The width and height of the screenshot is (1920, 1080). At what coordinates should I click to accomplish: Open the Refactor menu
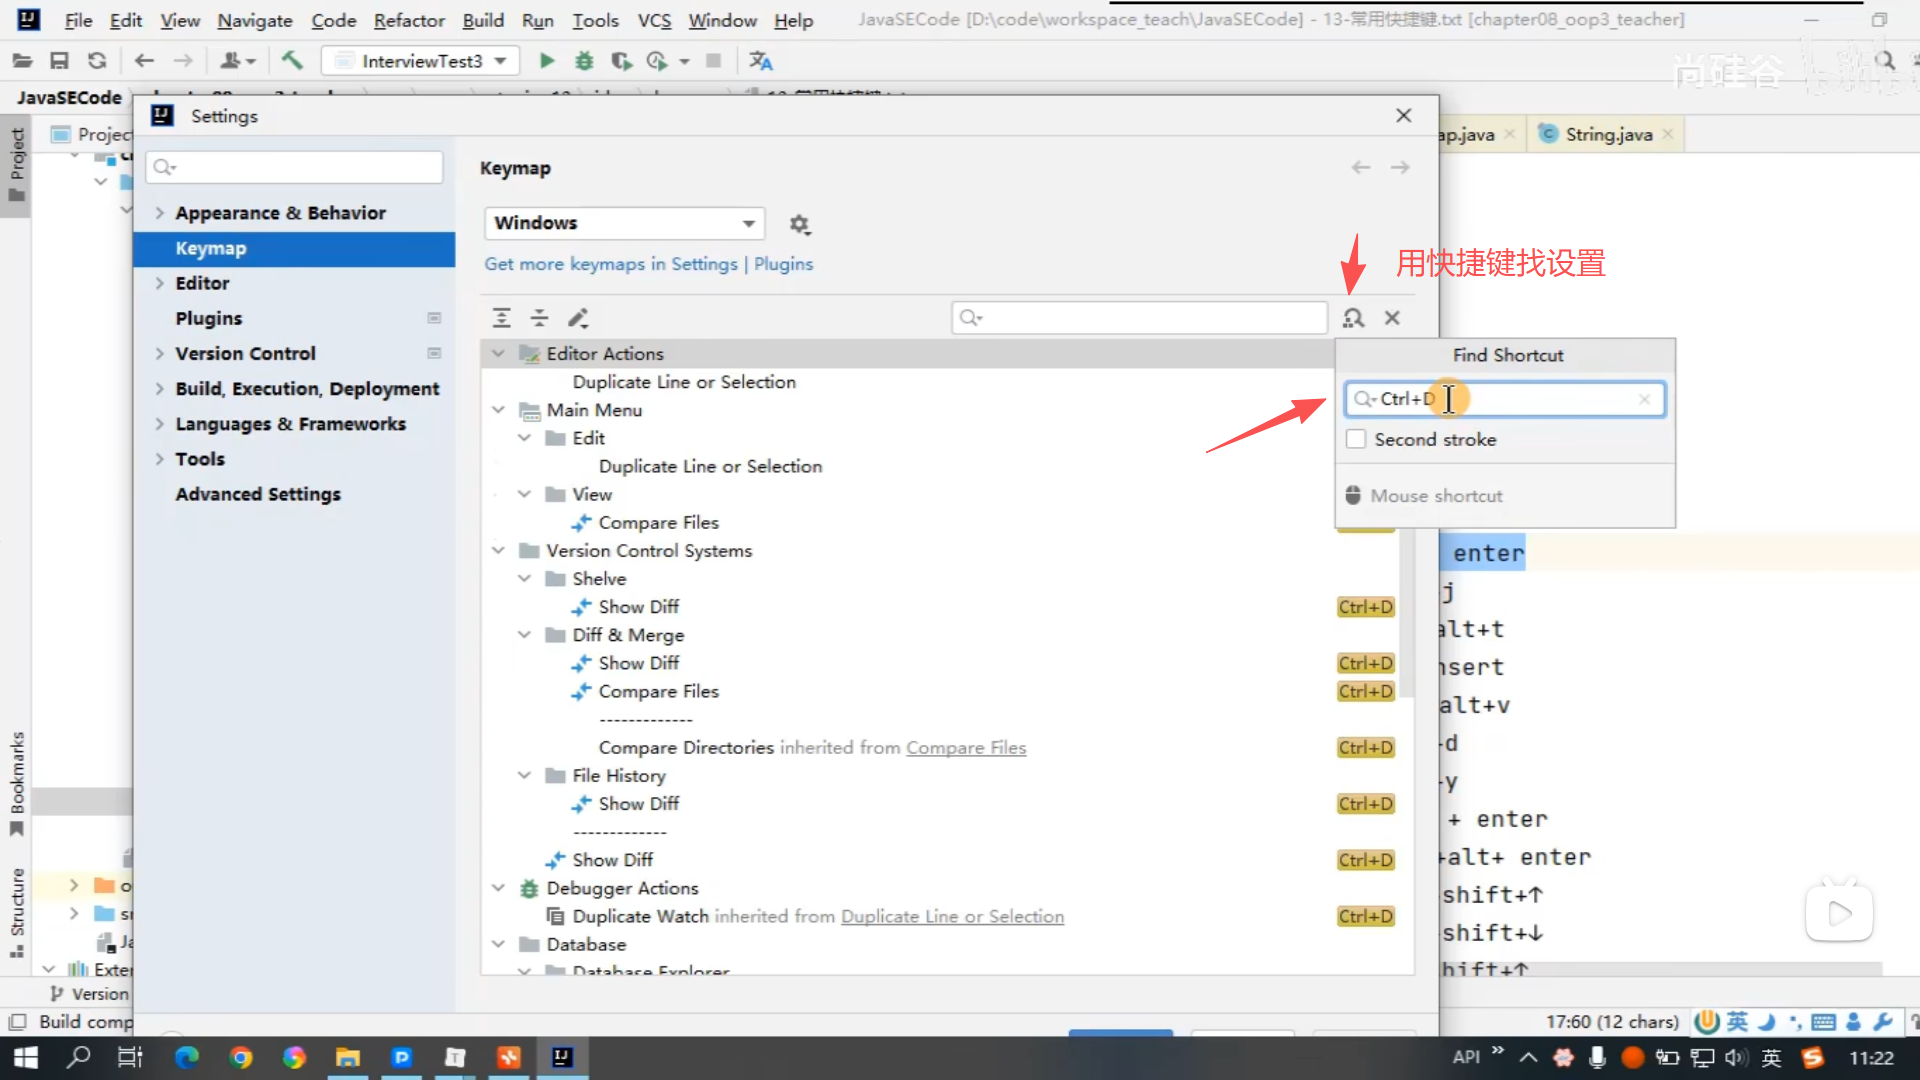pyautogui.click(x=408, y=20)
